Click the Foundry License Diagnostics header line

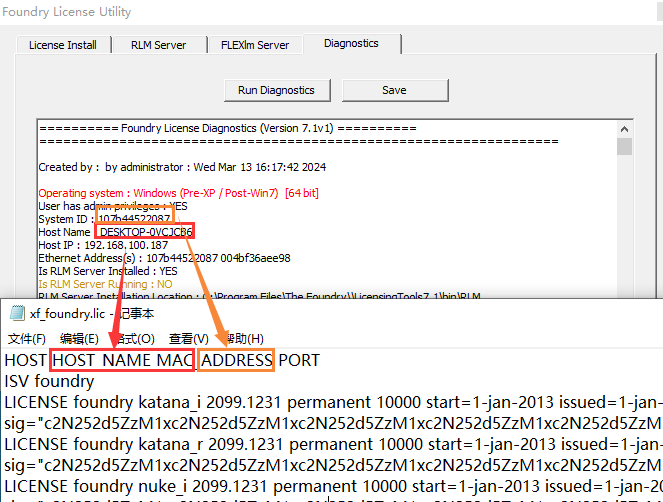point(228,128)
